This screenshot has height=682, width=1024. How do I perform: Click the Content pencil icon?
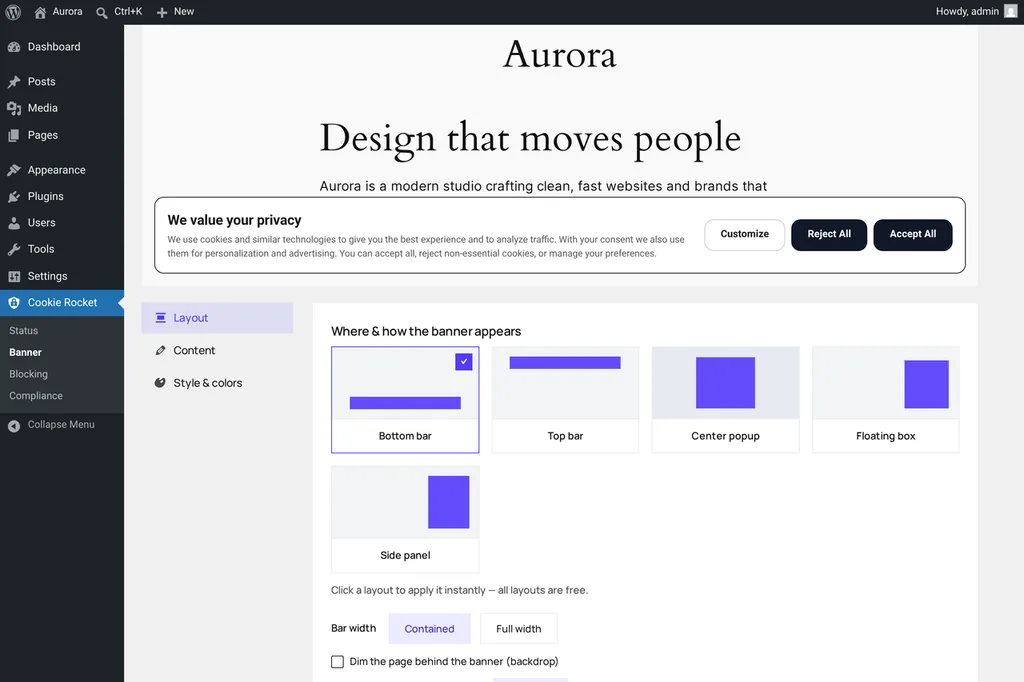160,350
